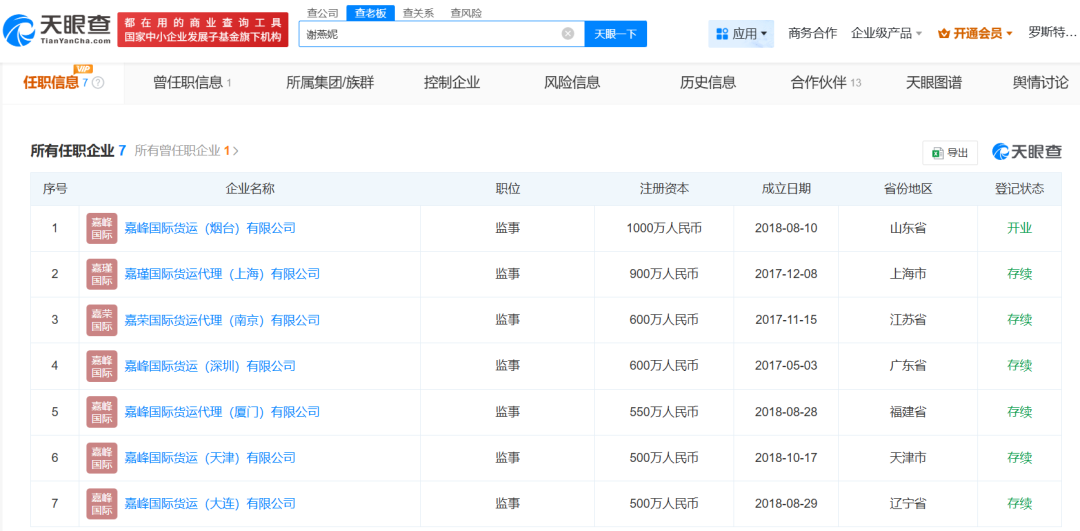Open the 风险信息 tab

(572, 83)
